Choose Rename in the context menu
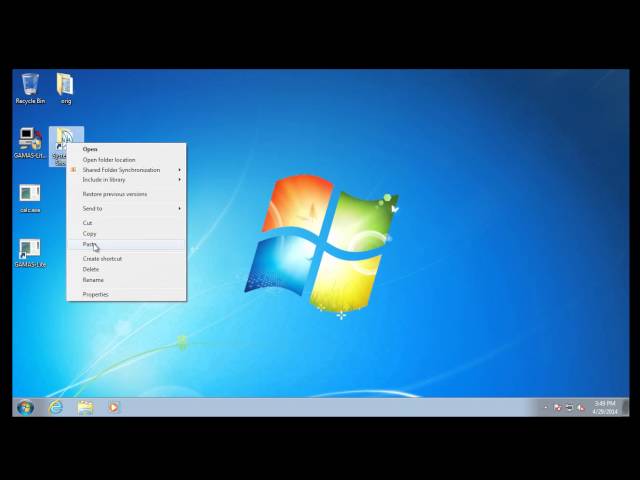 (x=127, y=280)
